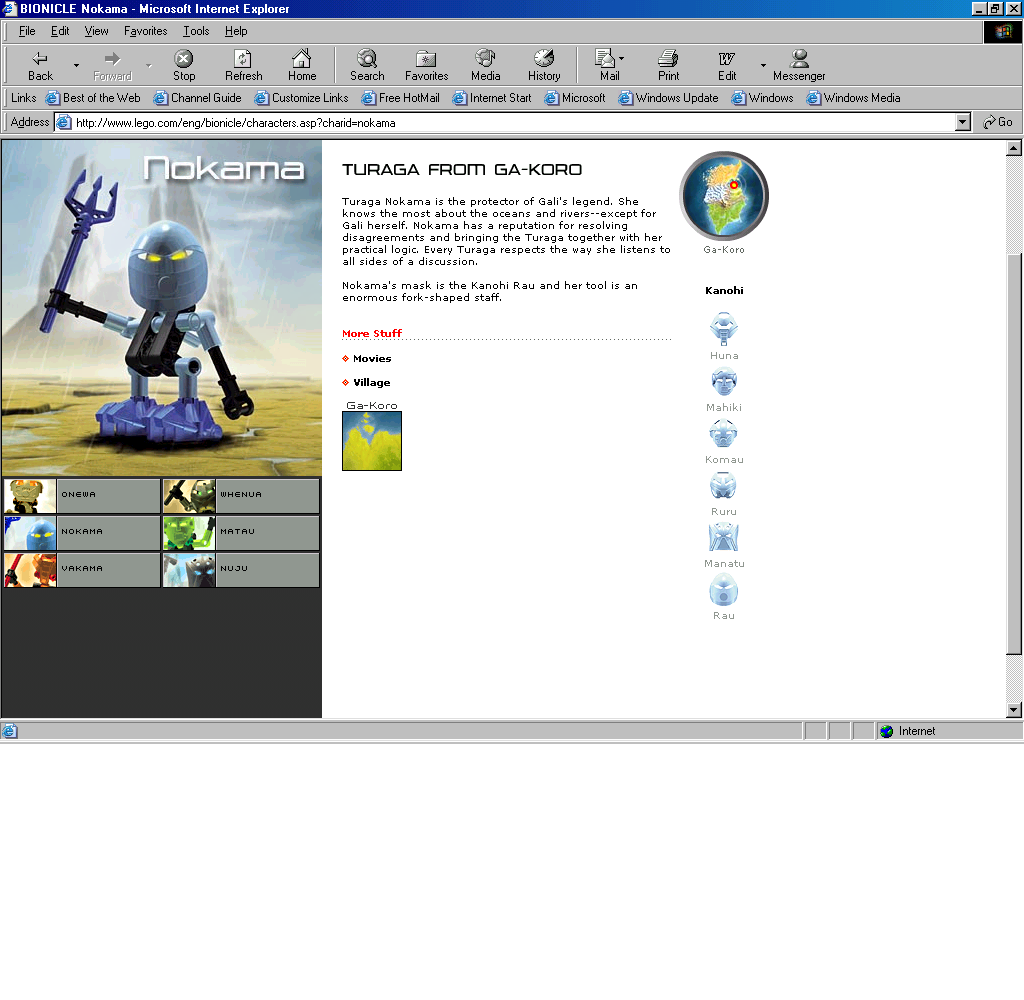Expand the Edit button dropdown arrow

pyautogui.click(x=763, y=66)
